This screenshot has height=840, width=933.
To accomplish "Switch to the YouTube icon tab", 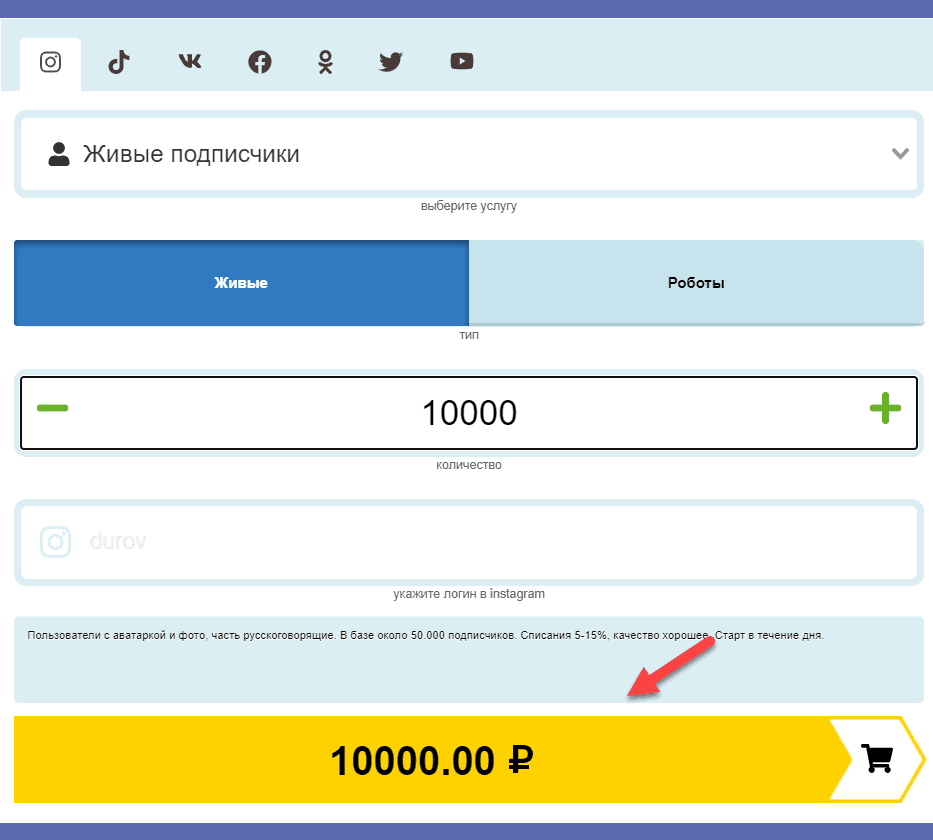I will coord(461,62).
